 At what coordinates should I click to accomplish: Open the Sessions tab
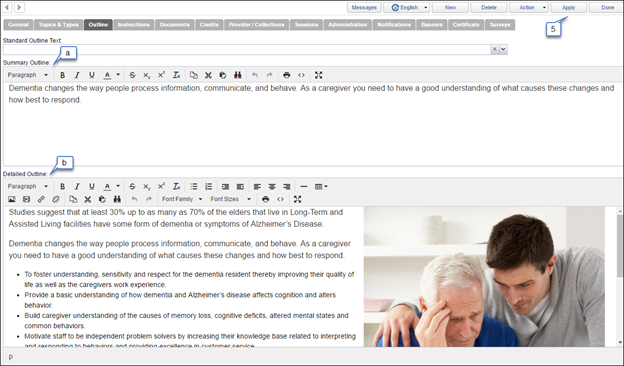[306, 25]
